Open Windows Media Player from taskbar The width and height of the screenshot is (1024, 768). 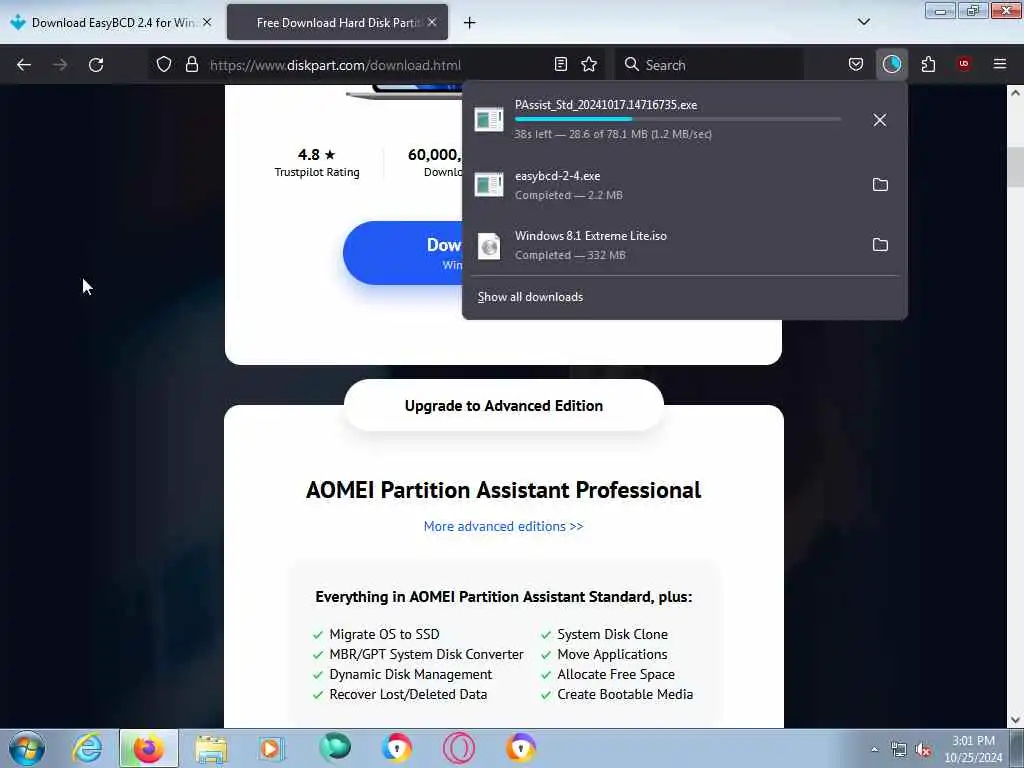pos(272,748)
